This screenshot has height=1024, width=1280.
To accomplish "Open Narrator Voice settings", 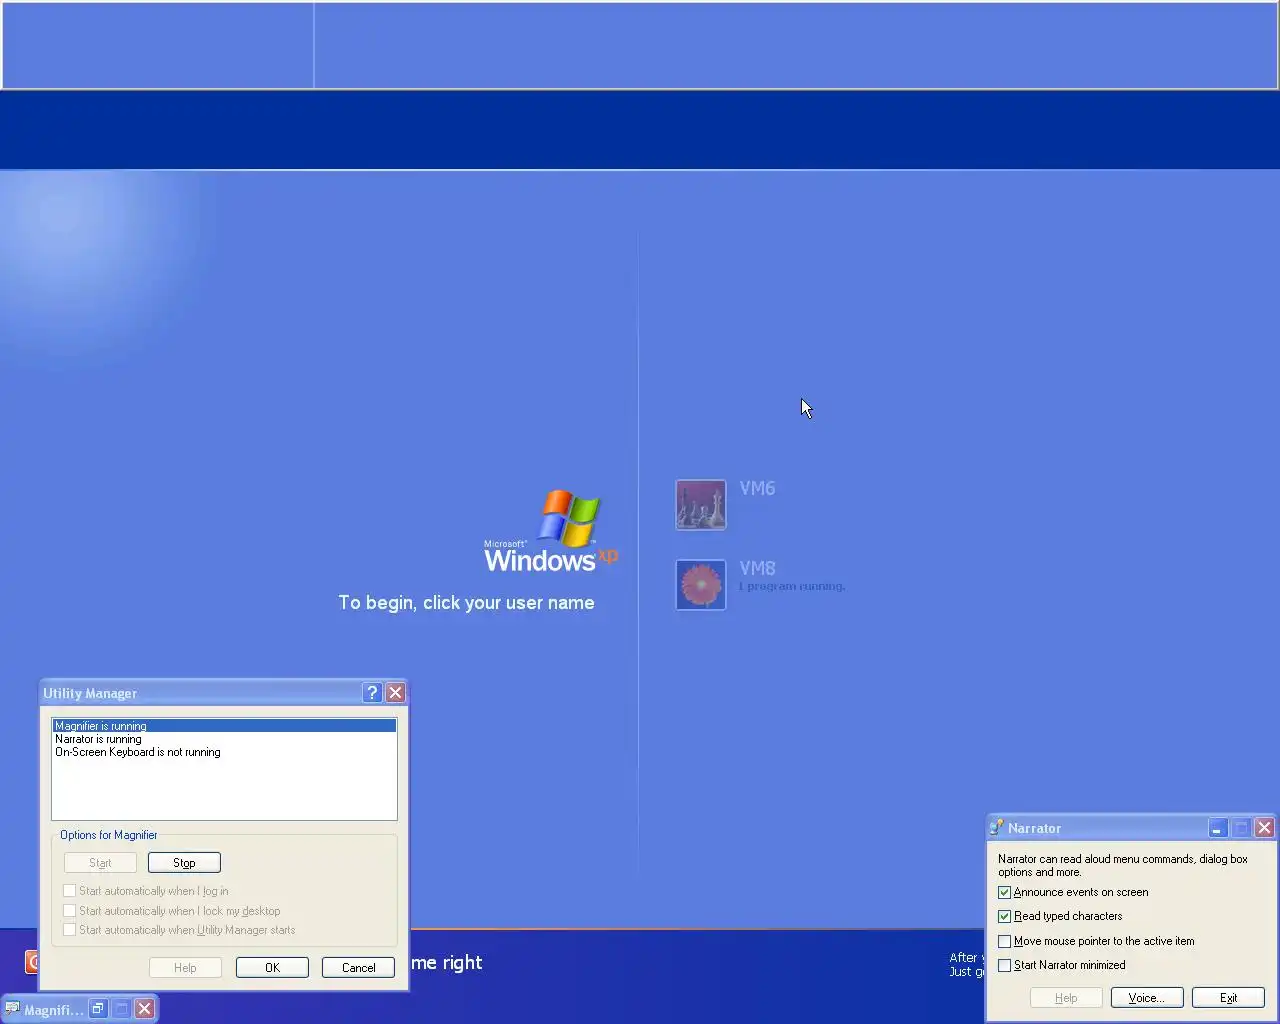I will point(1147,998).
